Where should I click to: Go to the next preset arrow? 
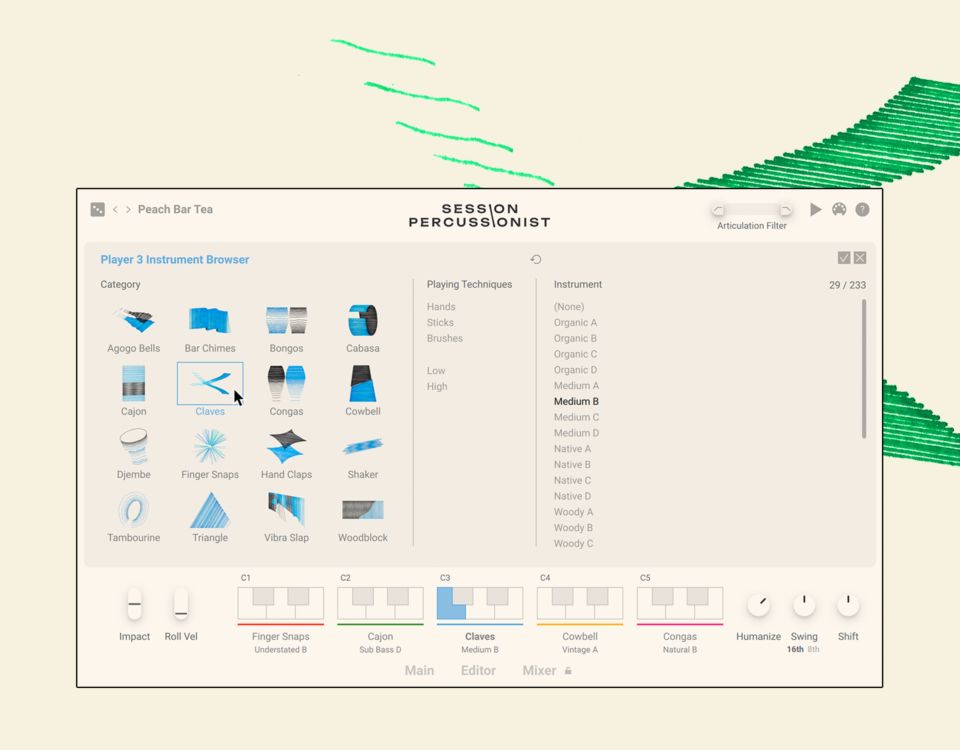(x=128, y=210)
